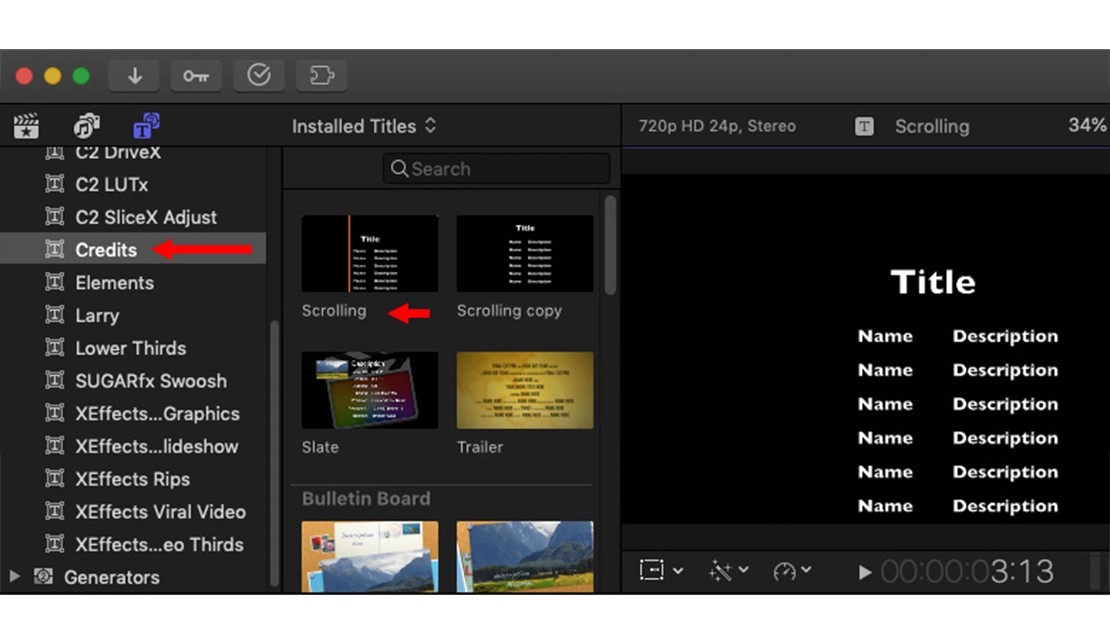Open the enhancements magic wand menu

click(727, 570)
